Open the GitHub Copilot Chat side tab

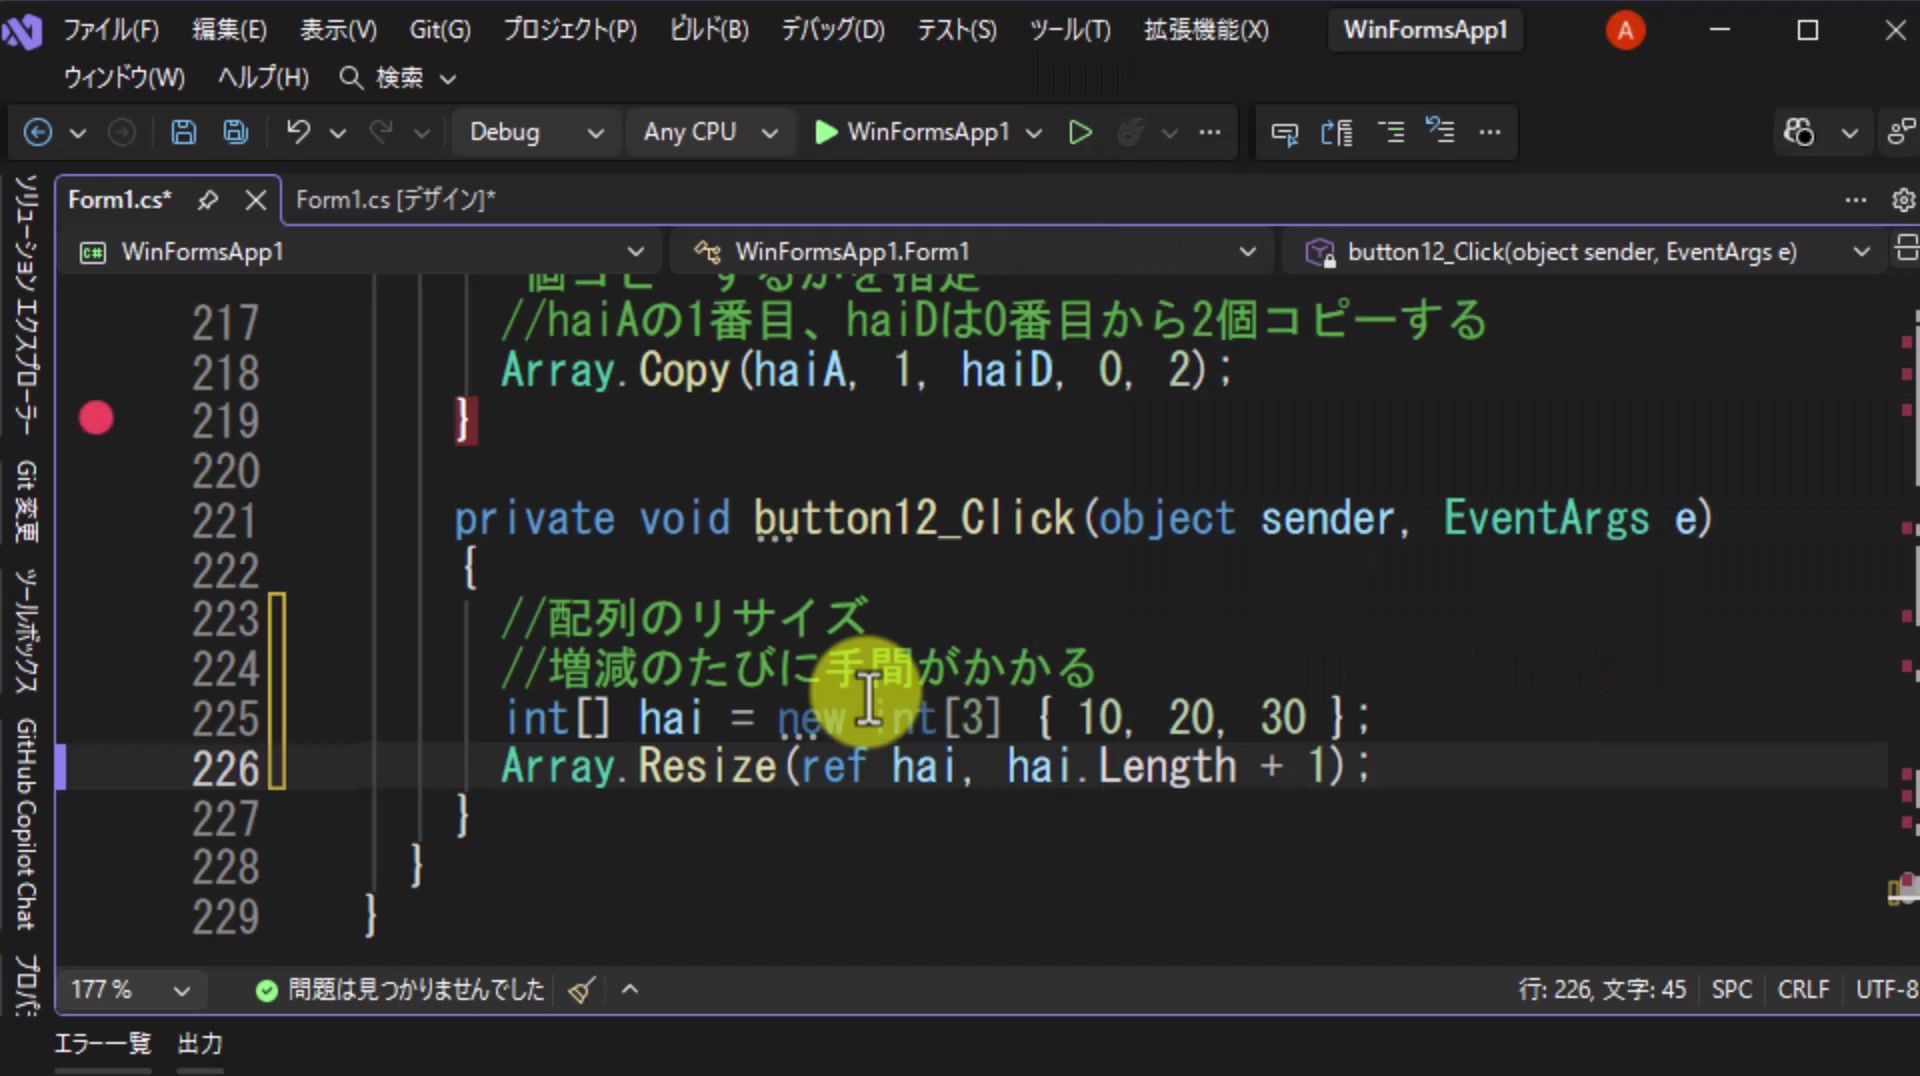pyautogui.click(x=26, y=824)
